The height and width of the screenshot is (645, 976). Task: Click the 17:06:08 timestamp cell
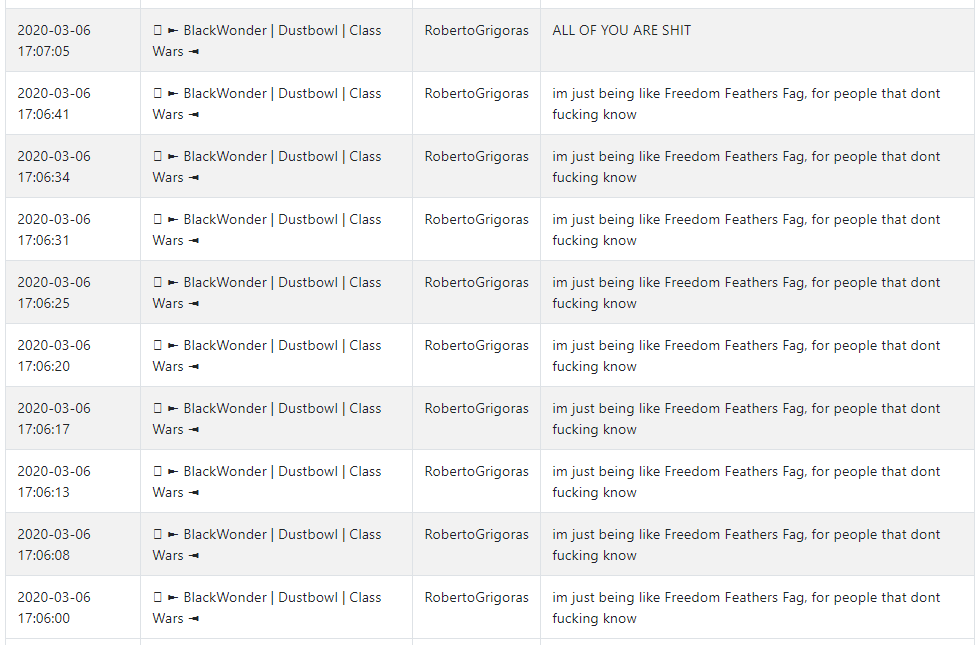(54, 544)
